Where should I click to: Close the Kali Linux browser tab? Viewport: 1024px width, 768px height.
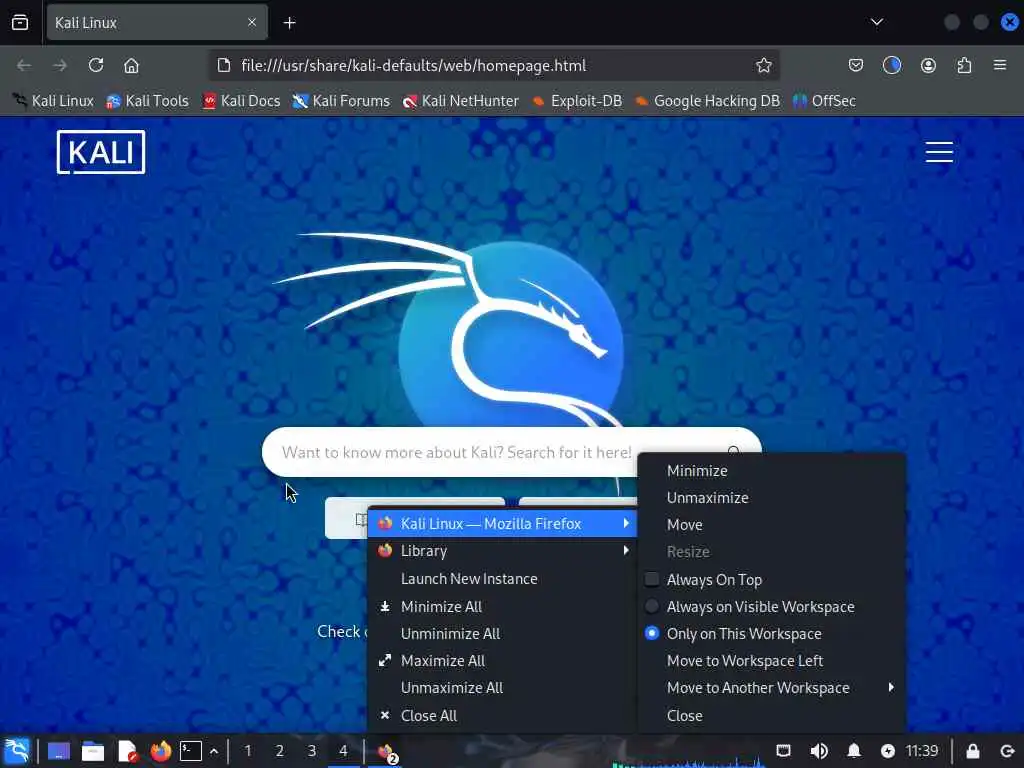point(252,23)
